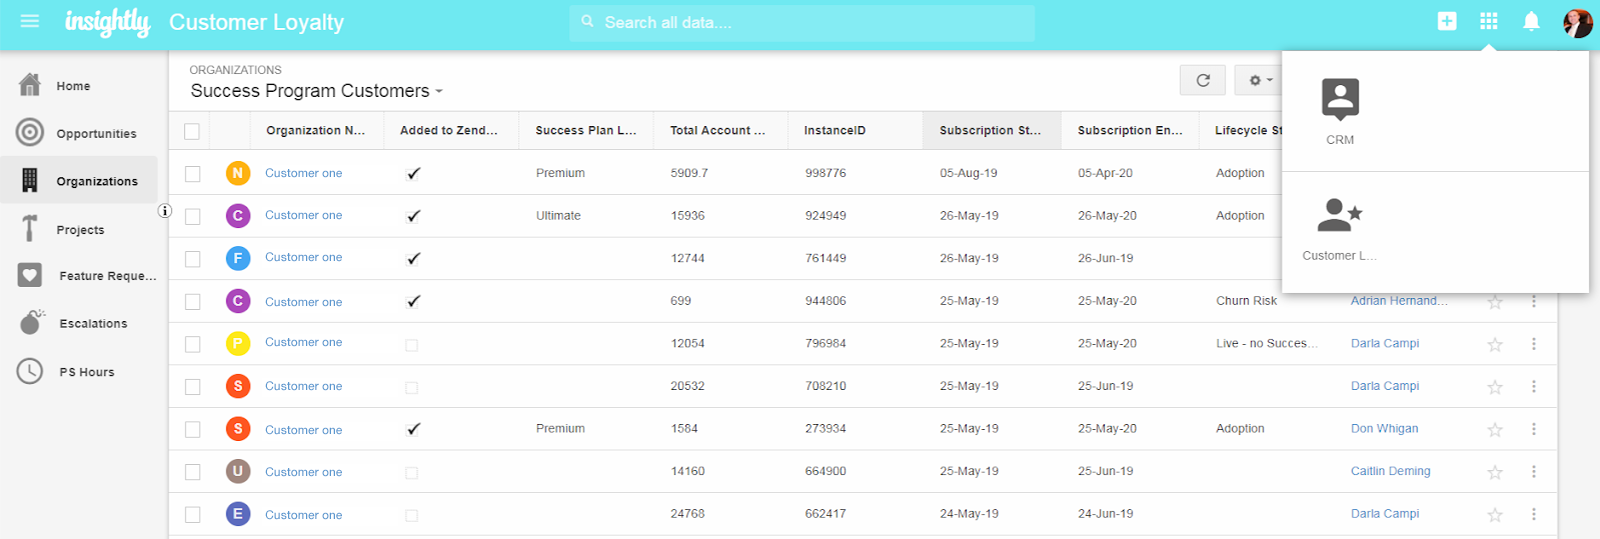Viewport: 1600px width, 539px height.
Task: Select the CRM app icon
Action: pyautogui.click(x=1340, y=100)
